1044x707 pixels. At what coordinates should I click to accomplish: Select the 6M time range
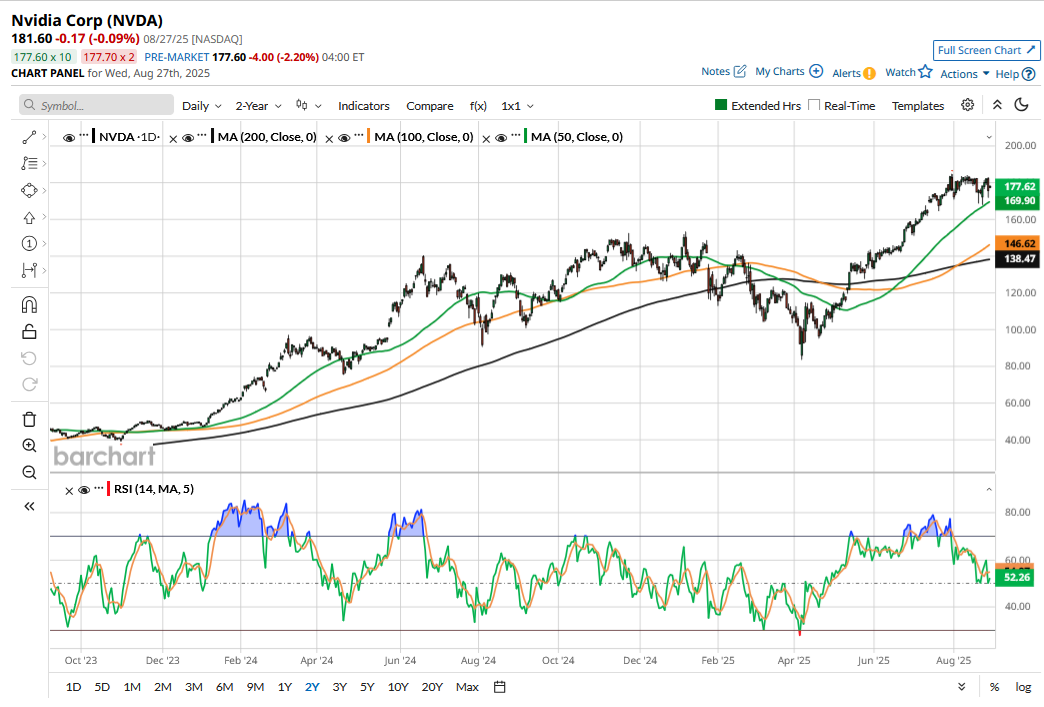[224, 687]
